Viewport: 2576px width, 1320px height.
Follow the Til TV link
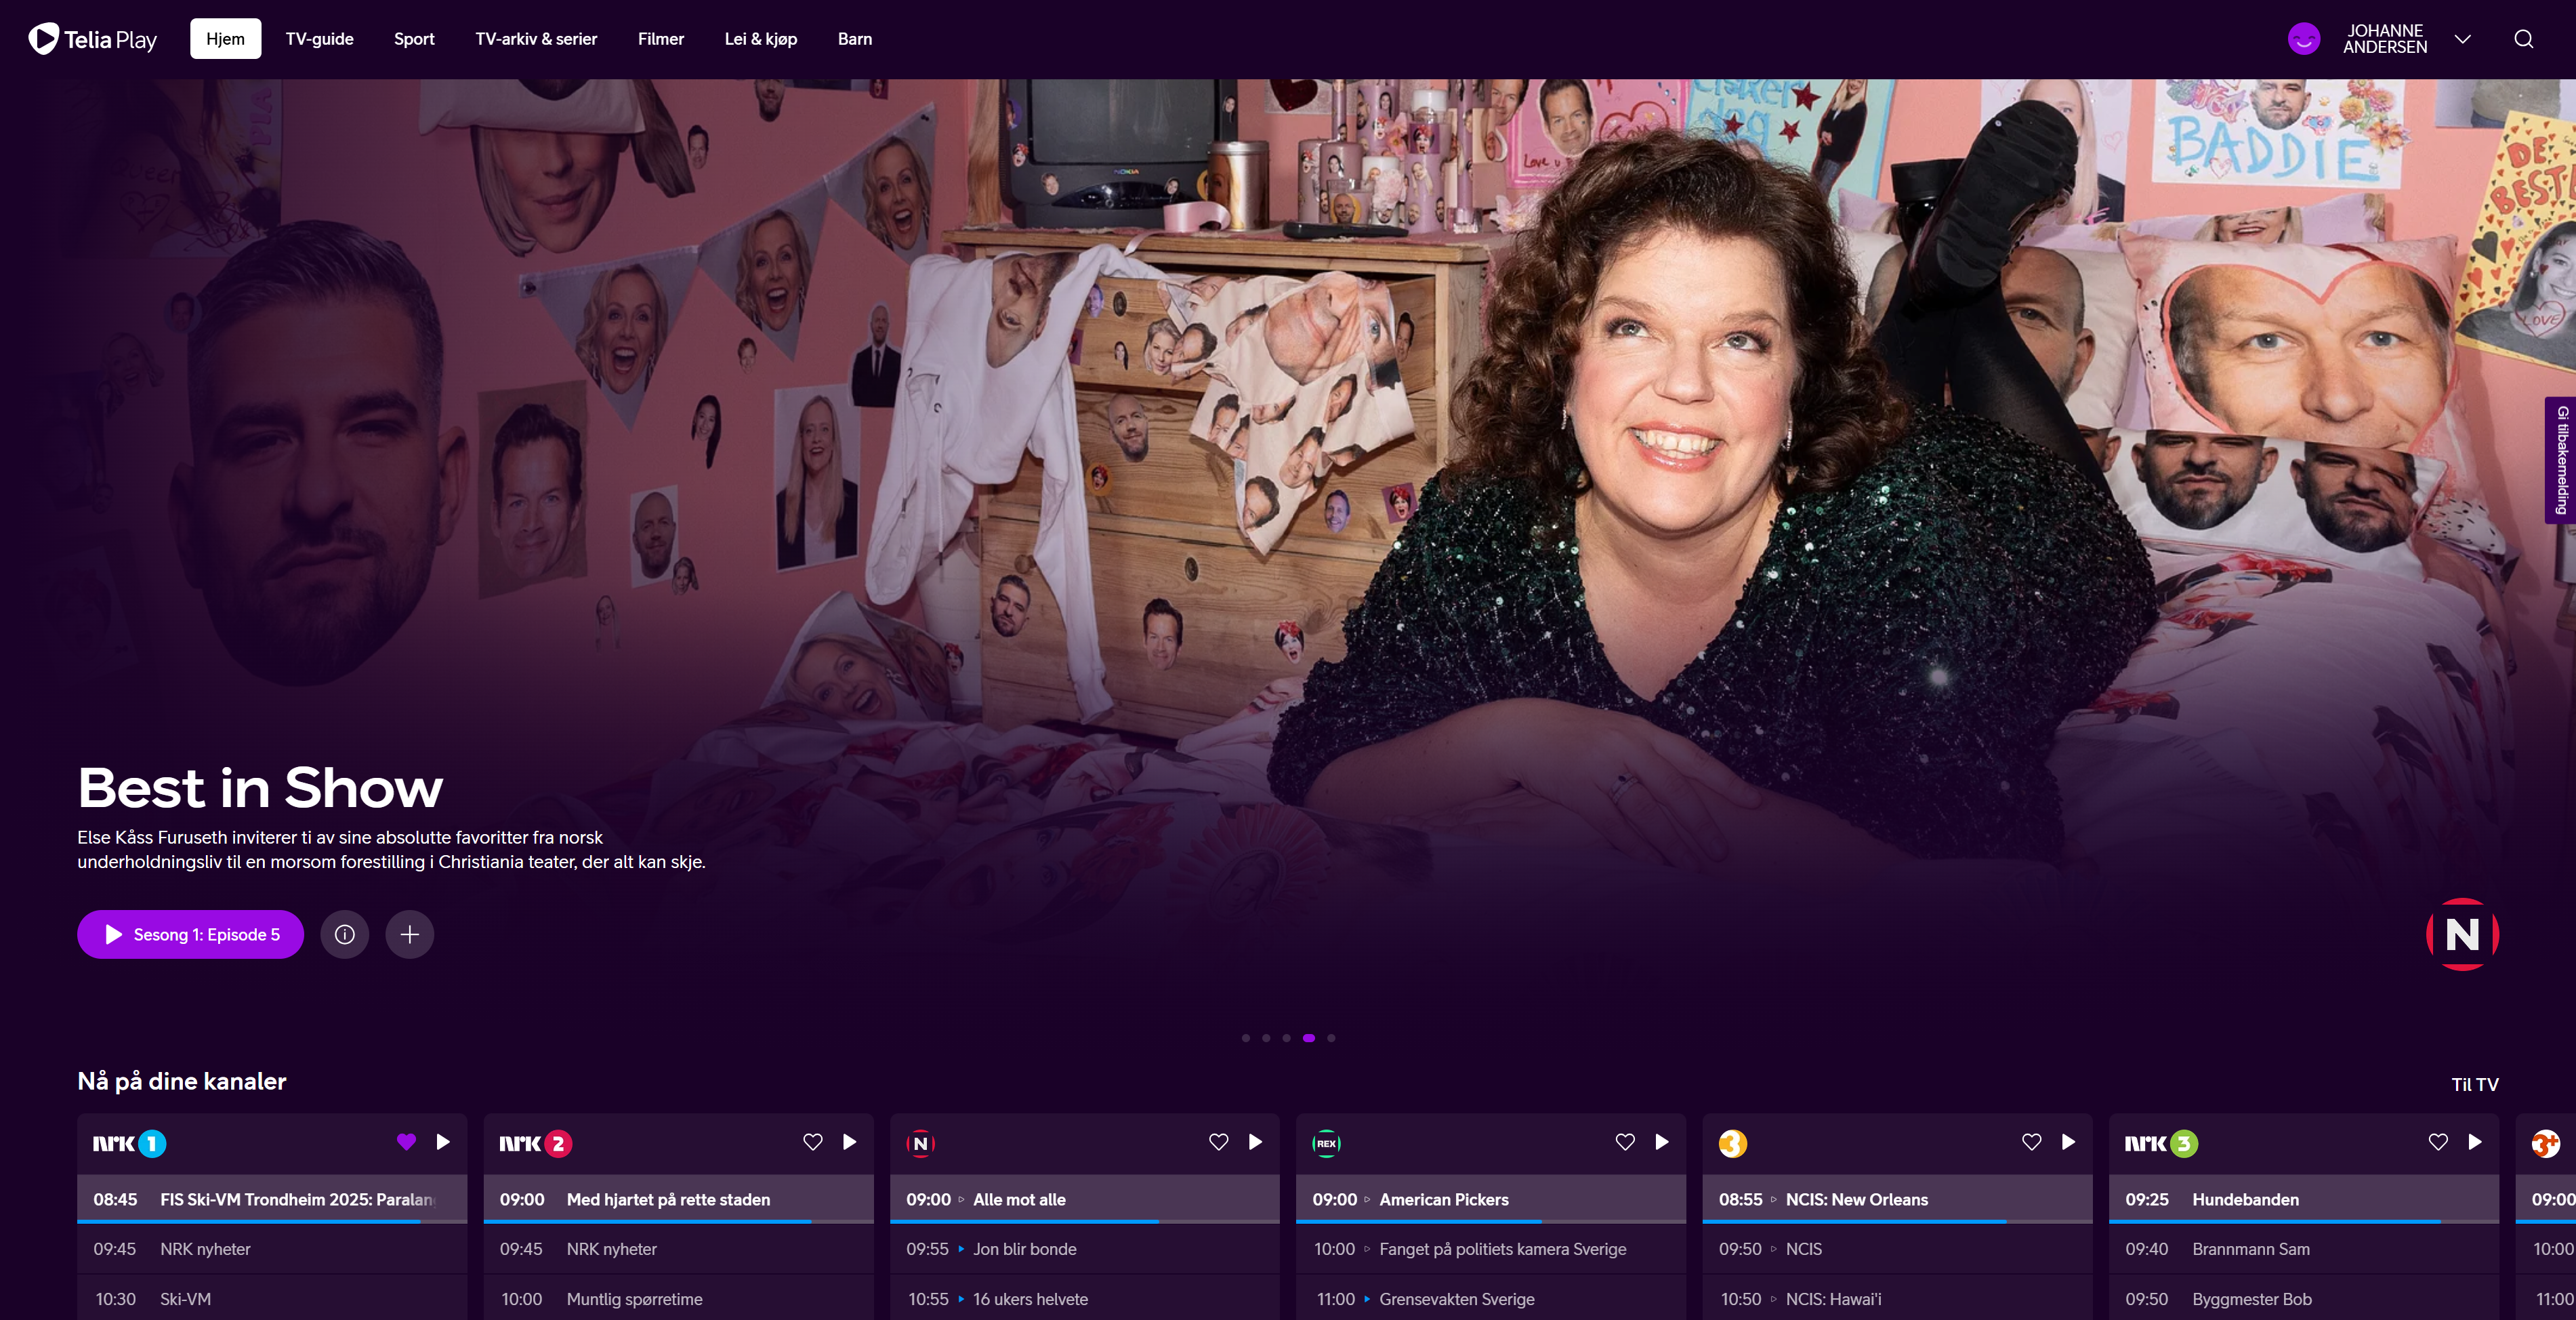pyautogui.click(x=2474, y=1084)
